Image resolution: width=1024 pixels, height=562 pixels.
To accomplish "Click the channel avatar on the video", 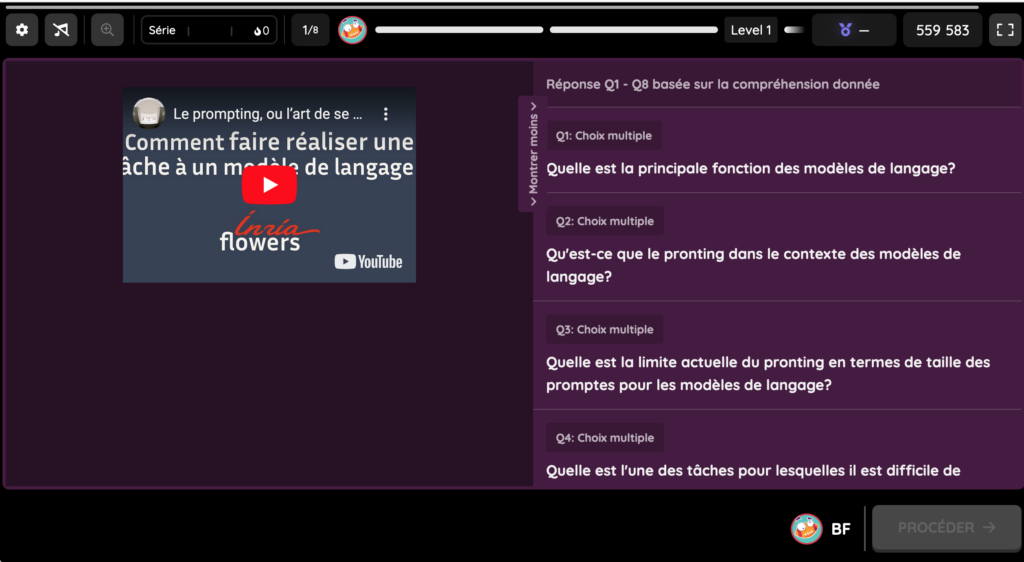I will (149, 114).
